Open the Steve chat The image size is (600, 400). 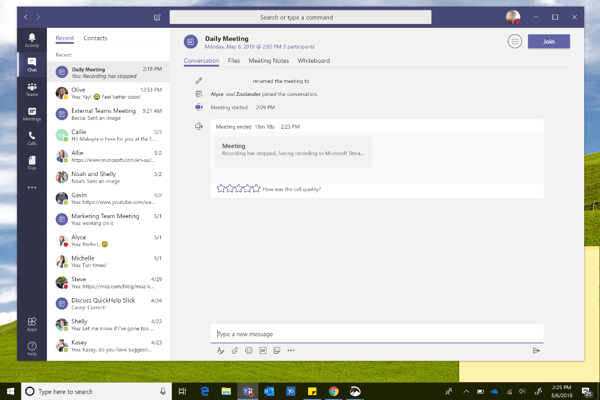109,282
